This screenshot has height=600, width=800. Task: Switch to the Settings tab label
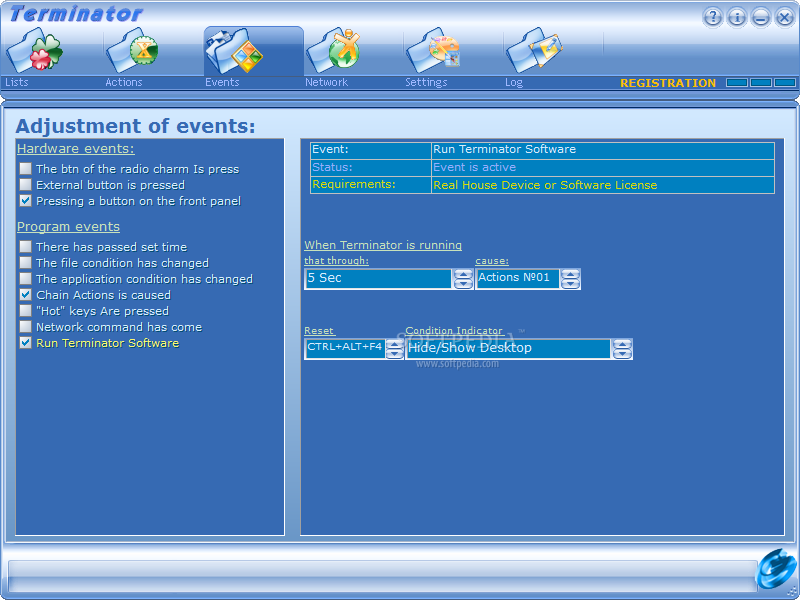click(x=426, y=82)
